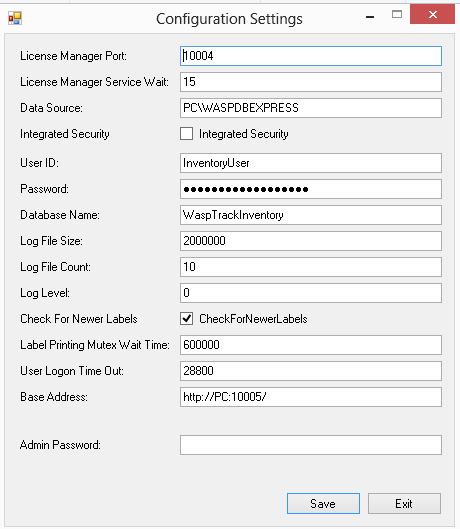The width and height of the screenshot is (460, 529).
Task: Select the License Manager Service Wait field
Action: pos(310,82)
